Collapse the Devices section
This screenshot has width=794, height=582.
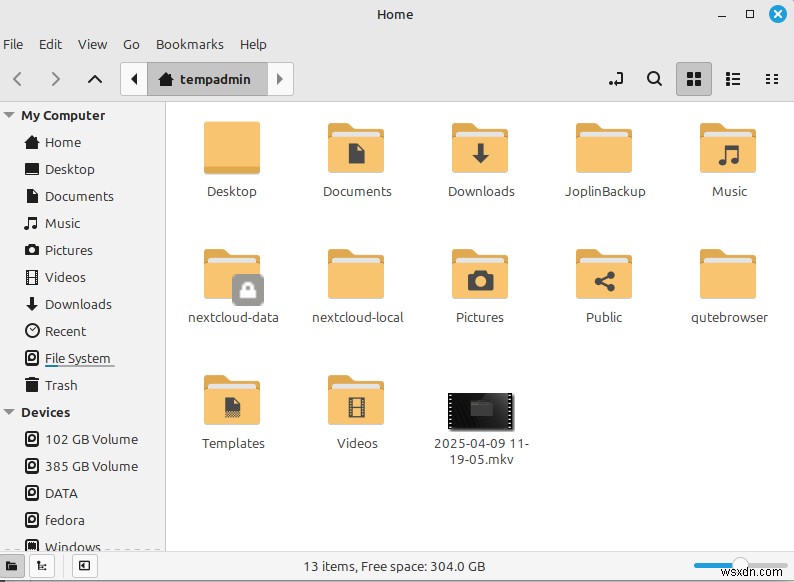point(9,412)
